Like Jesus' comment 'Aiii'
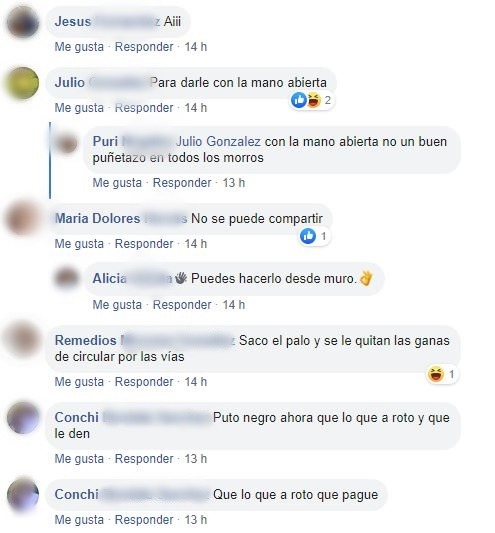The width and height of the screenshot is (495, 533). pyautogui.click(x=79, y=47)
